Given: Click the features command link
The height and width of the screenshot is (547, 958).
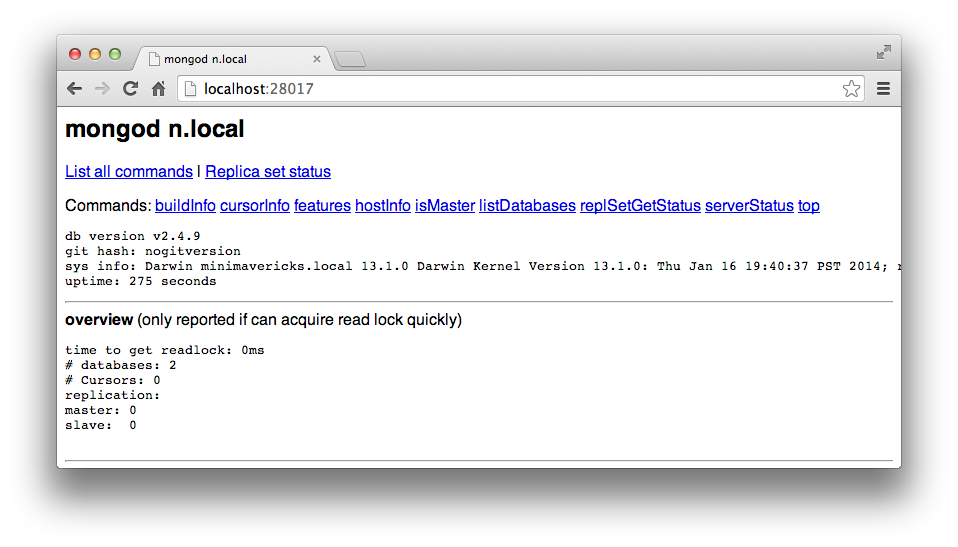Looking at the screenshot, I should 322,206.
